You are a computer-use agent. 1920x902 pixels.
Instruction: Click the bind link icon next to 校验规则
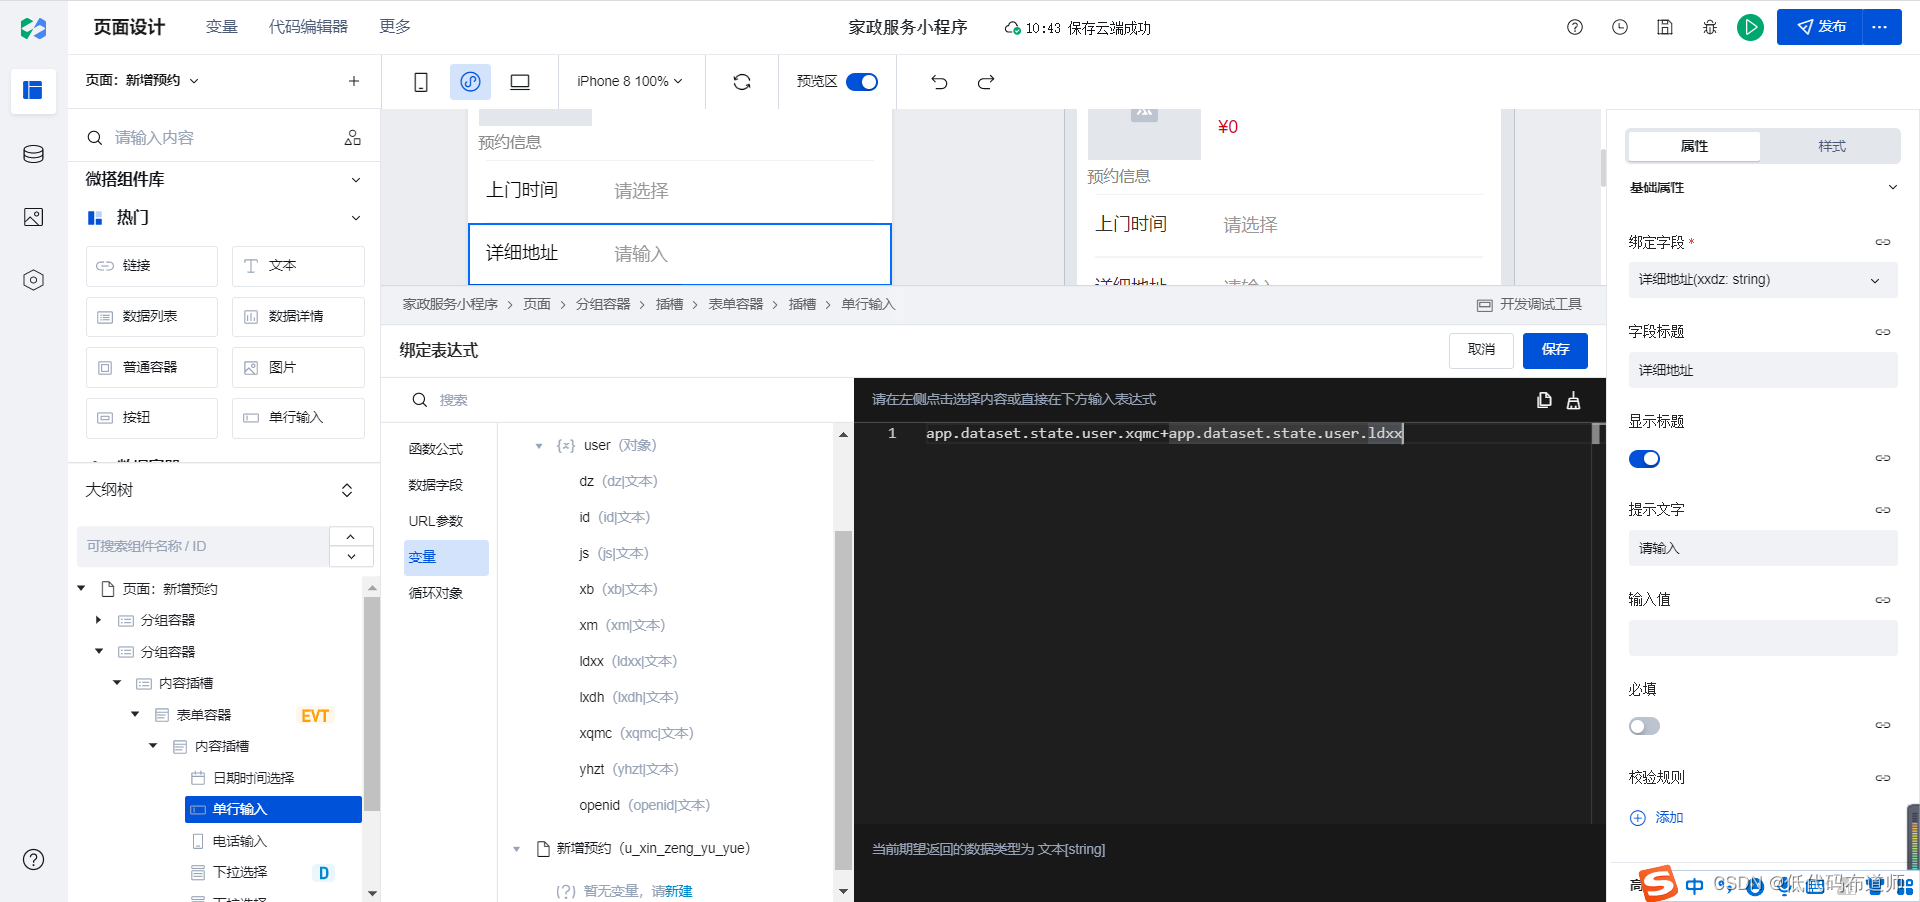[x=1883, y=778]
